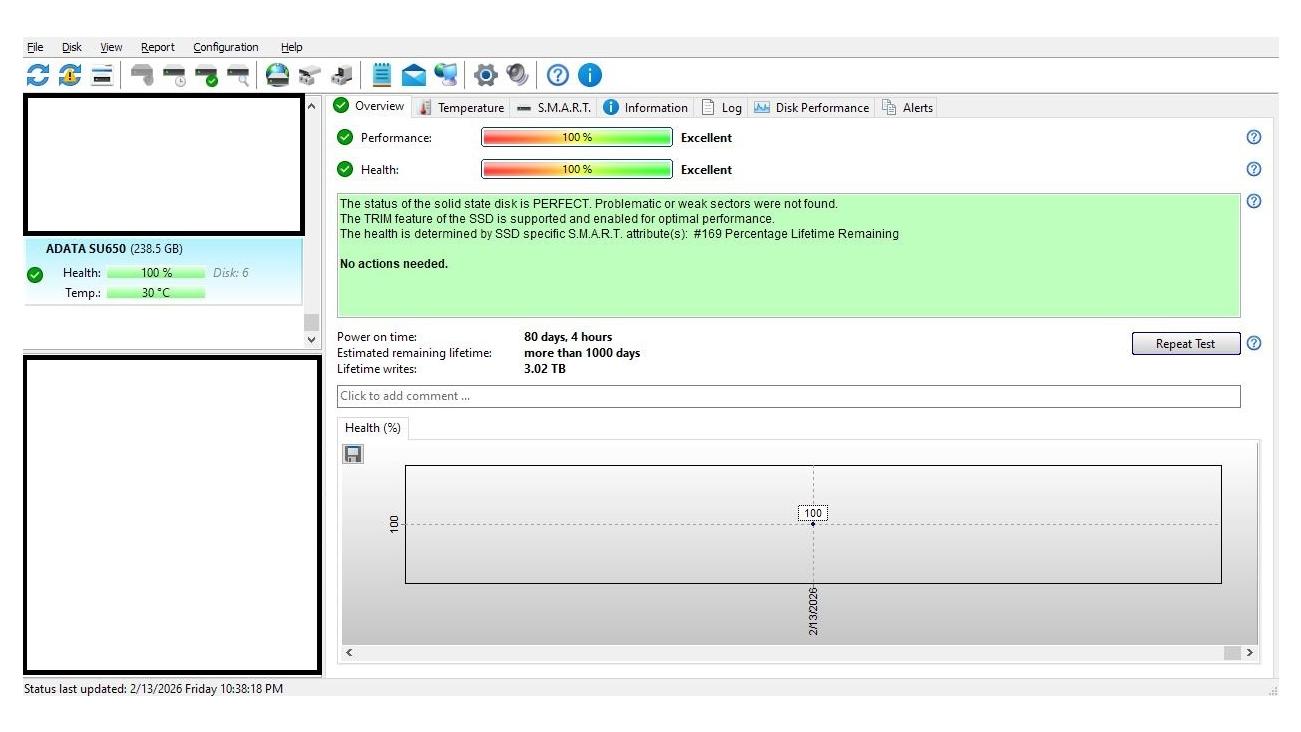Open settings via the gear icon
The height and width of the screenshot is (732, 1301).
tap(486, 75)
